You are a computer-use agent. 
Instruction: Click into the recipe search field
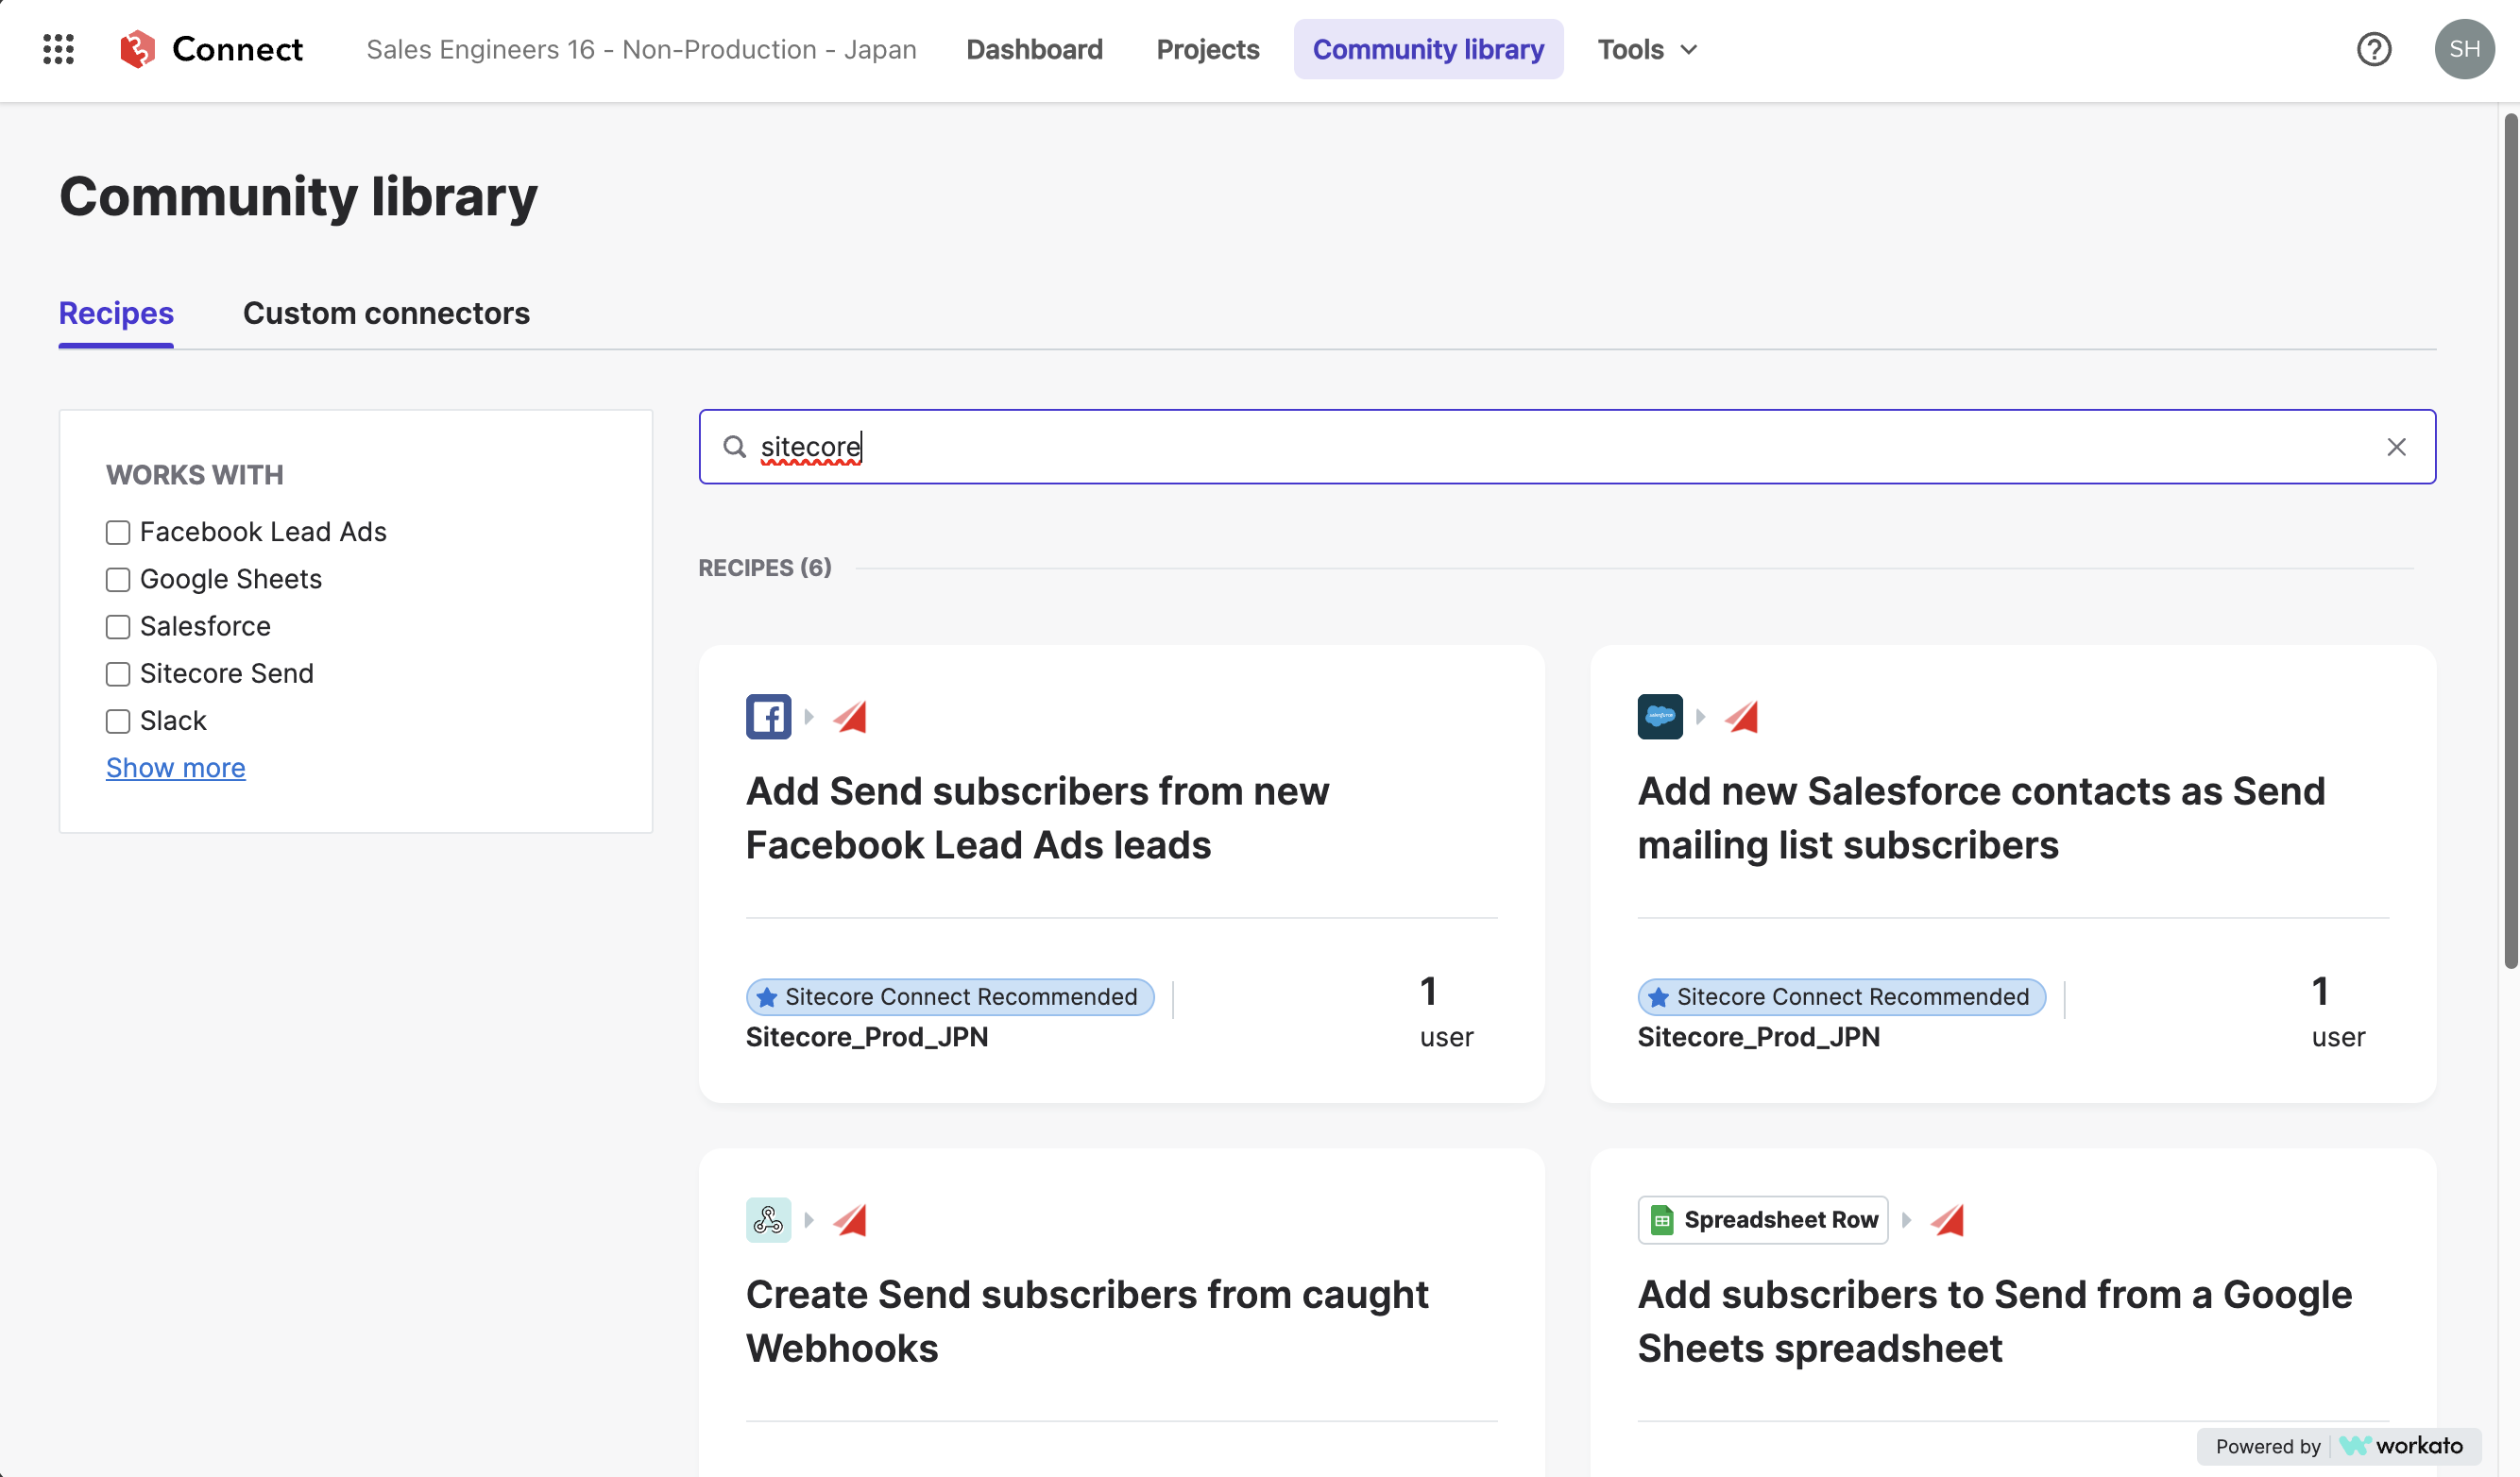[x=1567, y=447]
